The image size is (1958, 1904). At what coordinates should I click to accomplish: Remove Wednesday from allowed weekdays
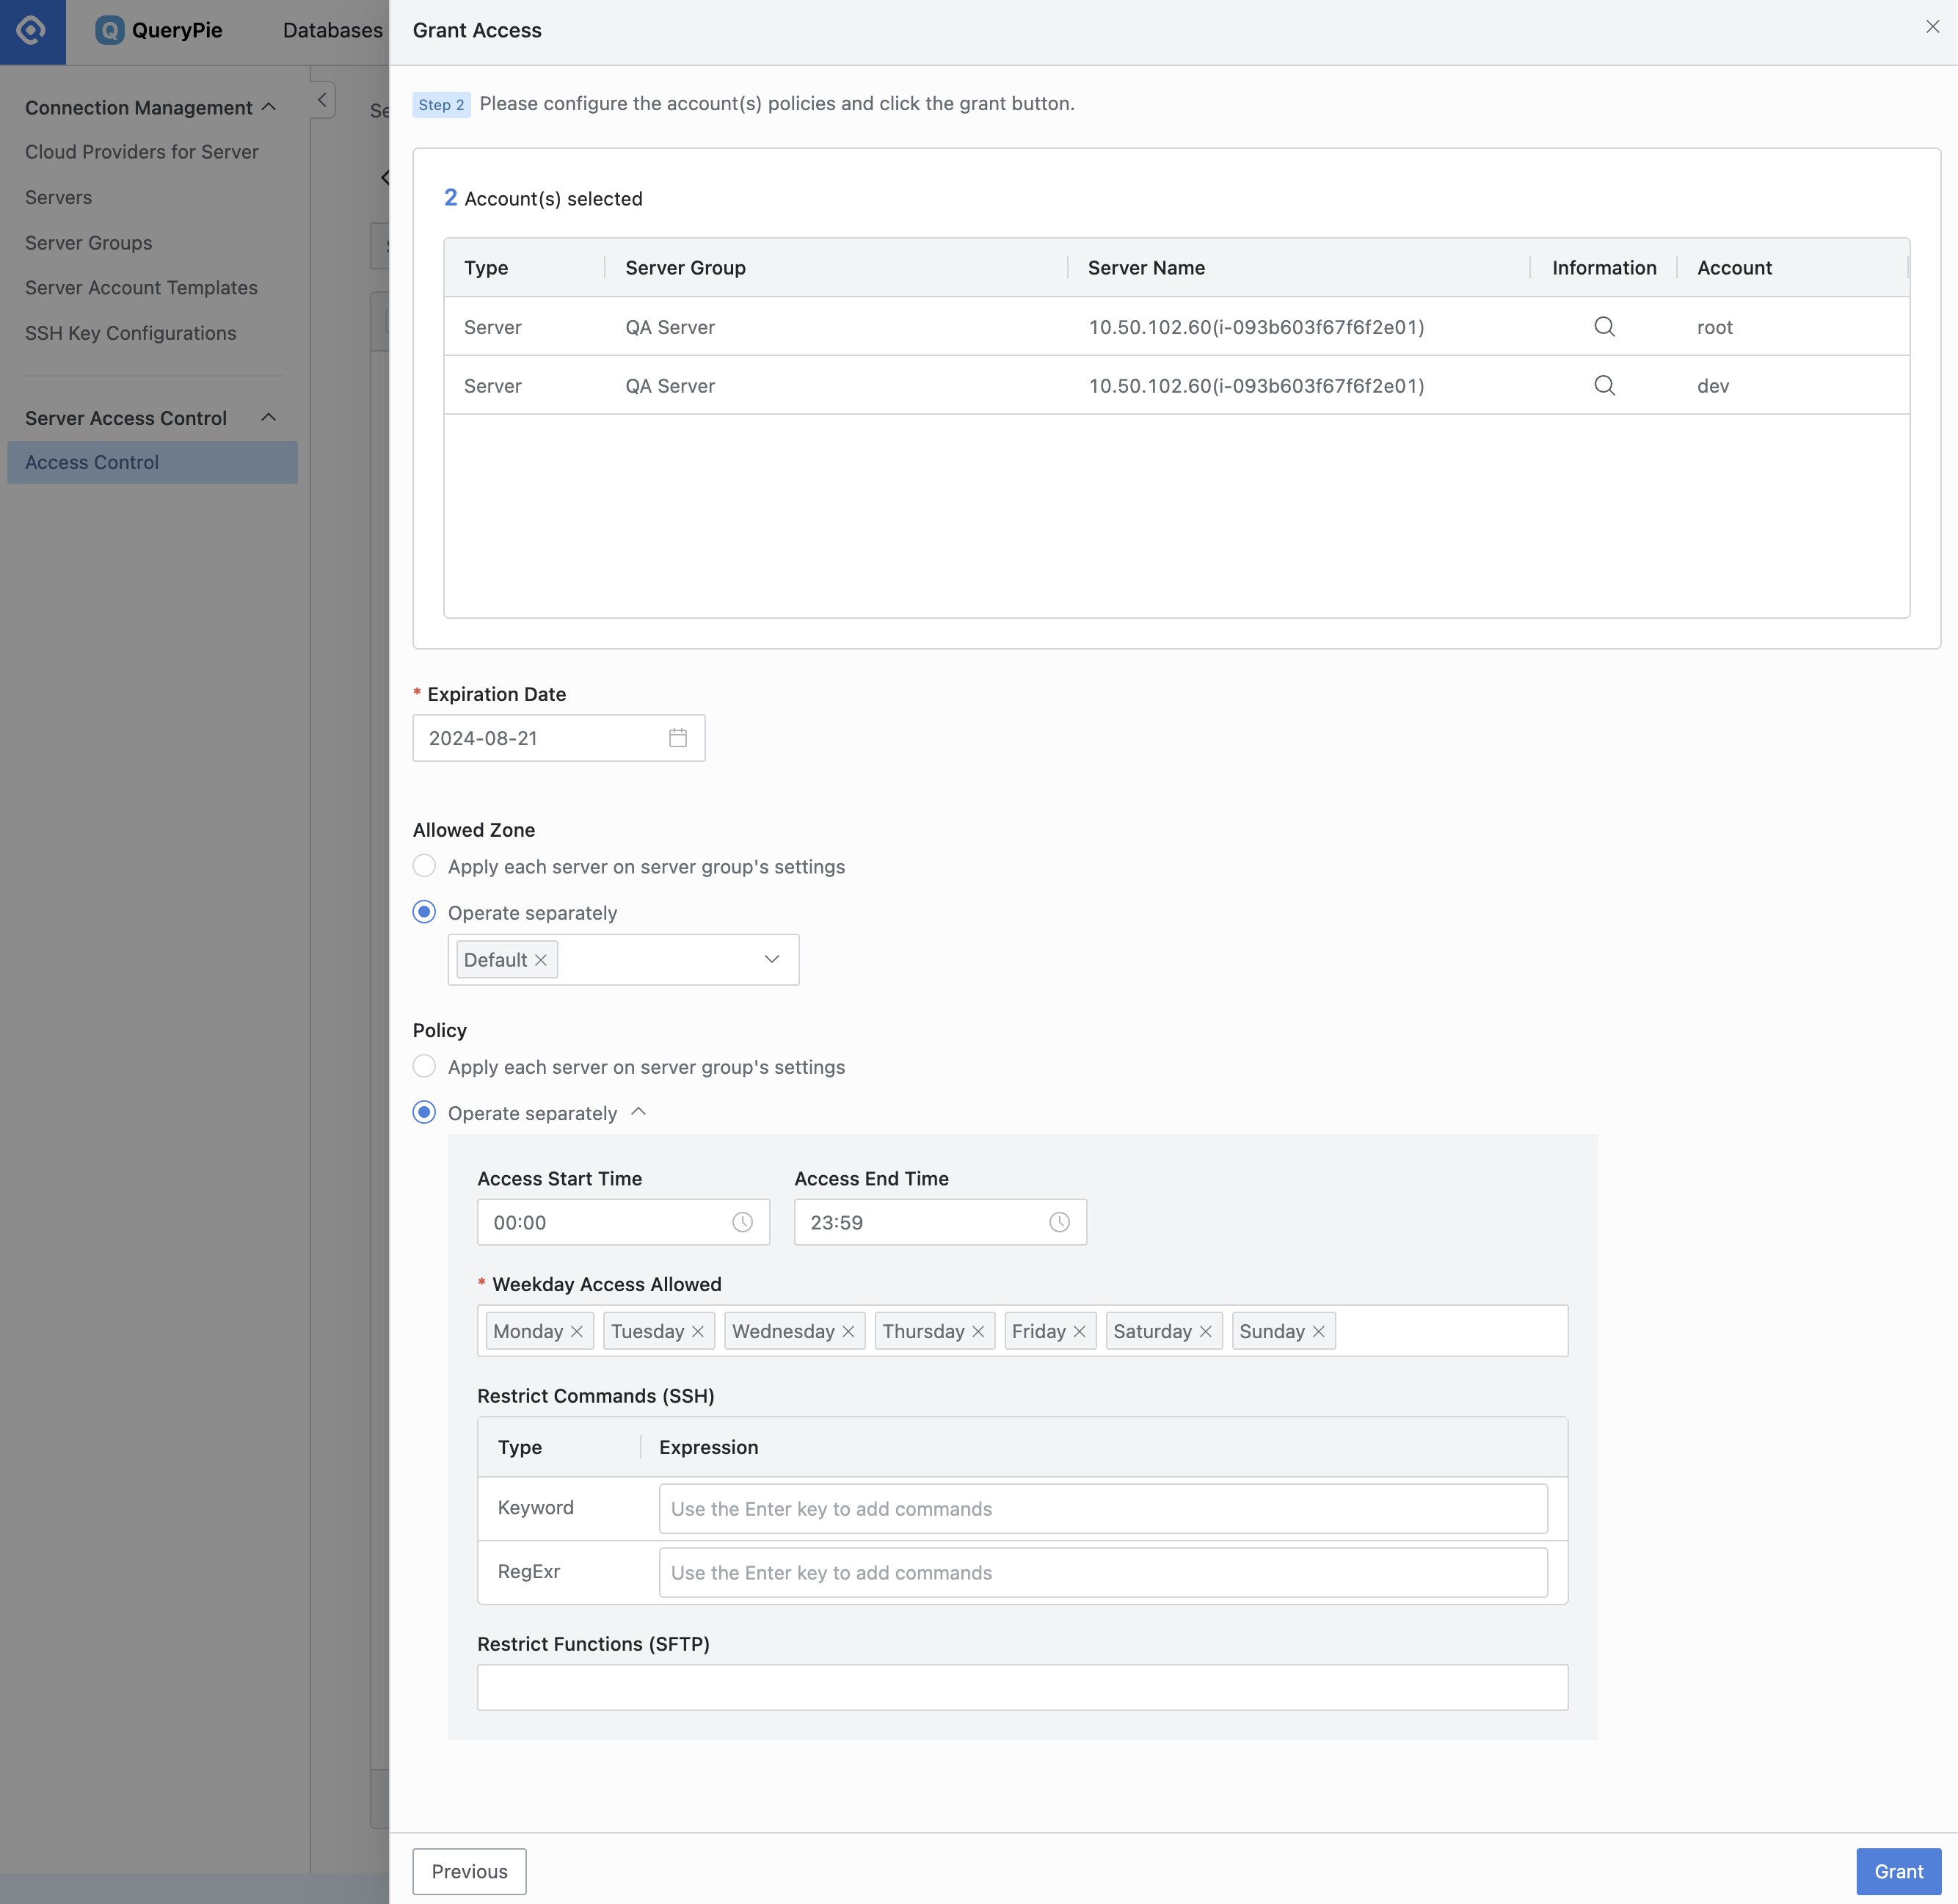click(848, 1332)
